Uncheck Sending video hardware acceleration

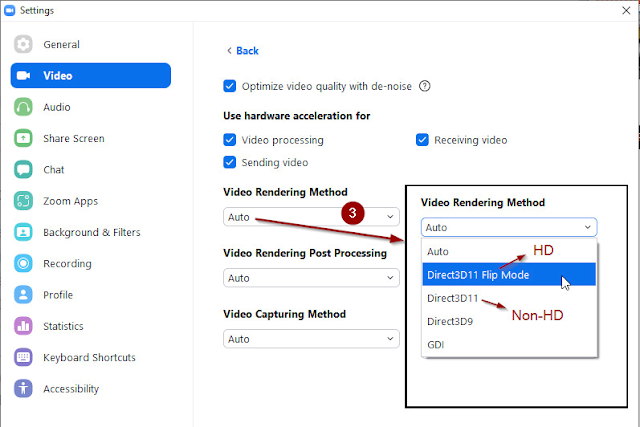click(229, 162)
